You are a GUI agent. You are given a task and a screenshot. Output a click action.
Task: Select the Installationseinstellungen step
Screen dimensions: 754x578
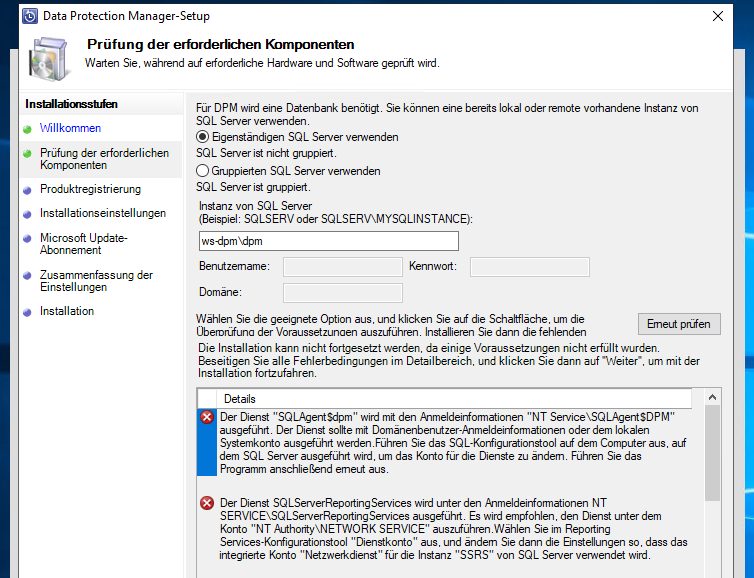pos(103,213)
